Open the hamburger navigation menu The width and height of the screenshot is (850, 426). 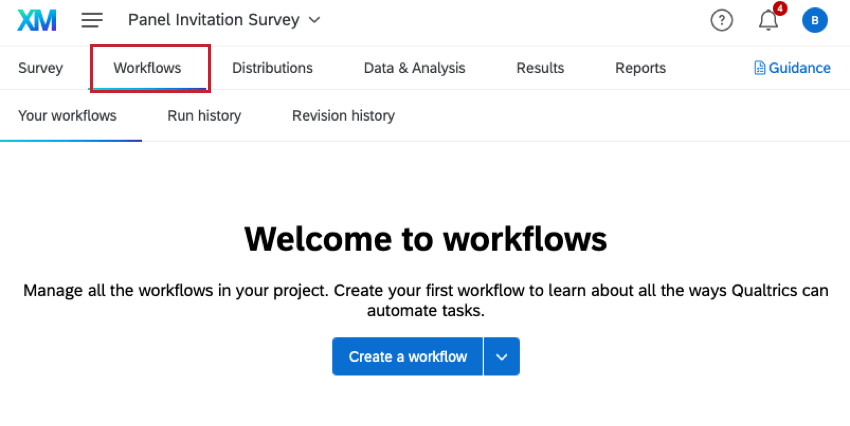pyautogui.click(x=92, y=20)
